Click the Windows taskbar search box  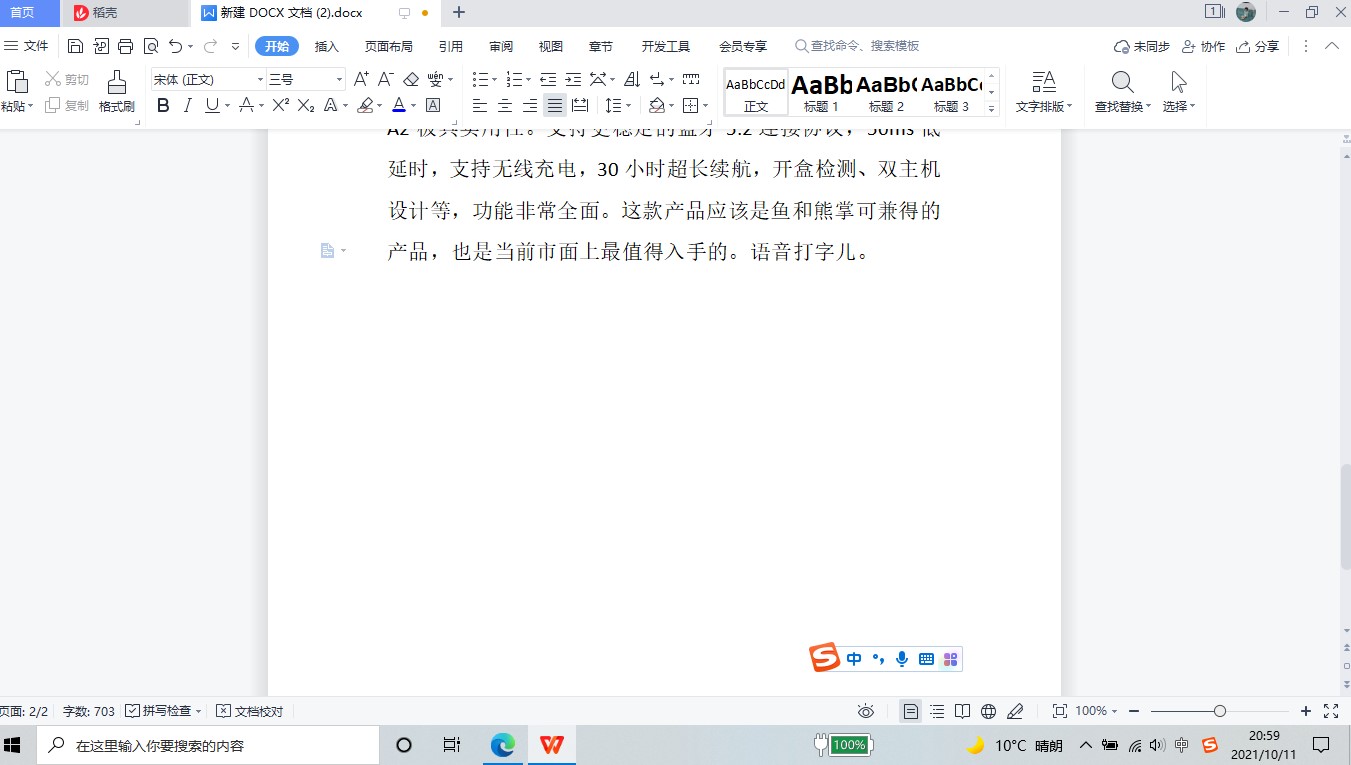[208, 745]
